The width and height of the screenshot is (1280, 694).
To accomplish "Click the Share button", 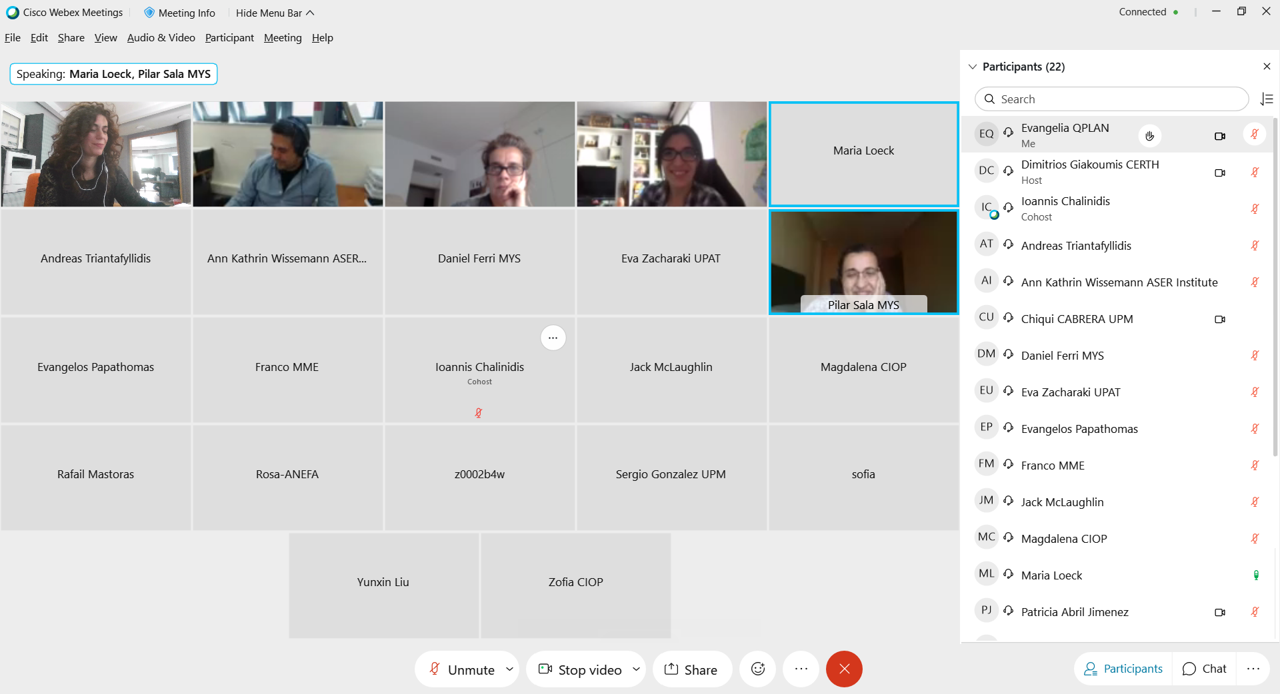I will coord(691,669).
